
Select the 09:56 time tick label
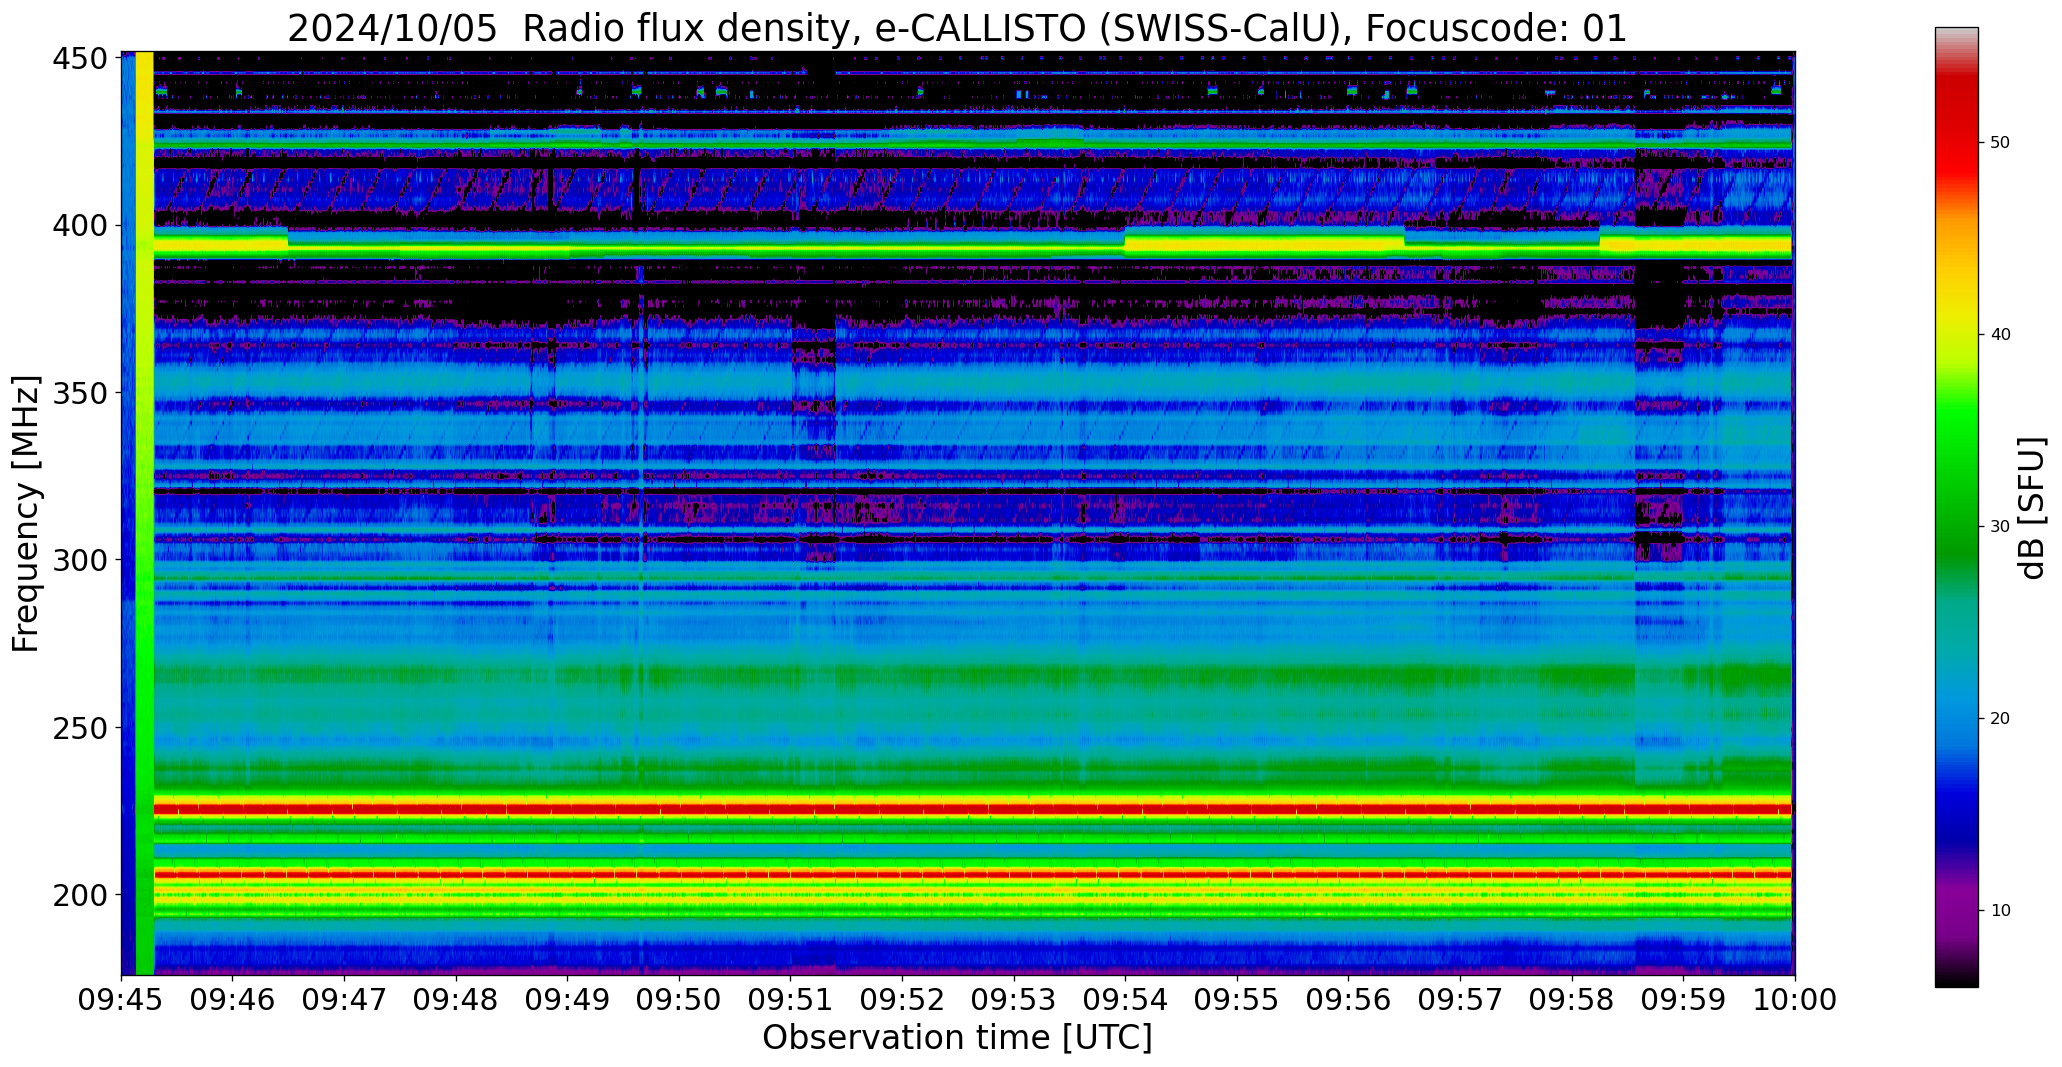tap(1348, 1000)
